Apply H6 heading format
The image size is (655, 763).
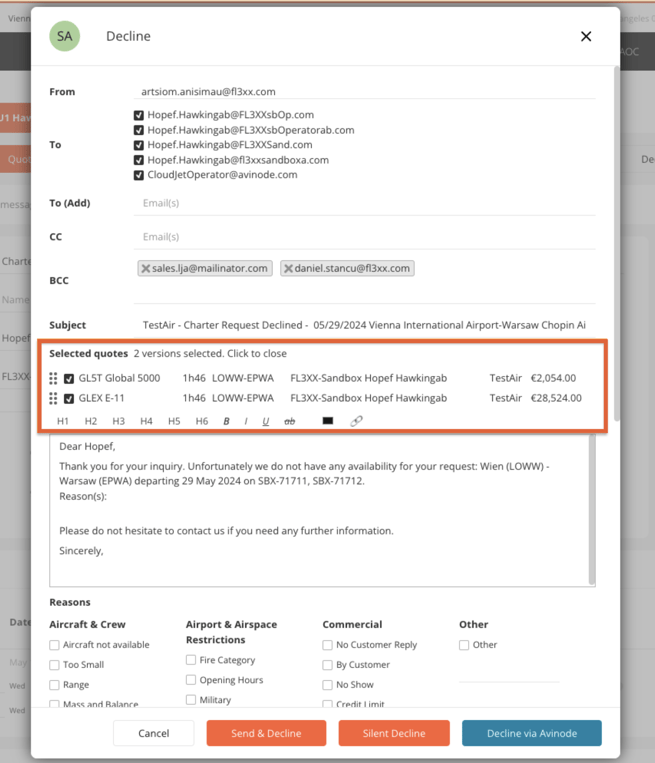coord(201,421)
